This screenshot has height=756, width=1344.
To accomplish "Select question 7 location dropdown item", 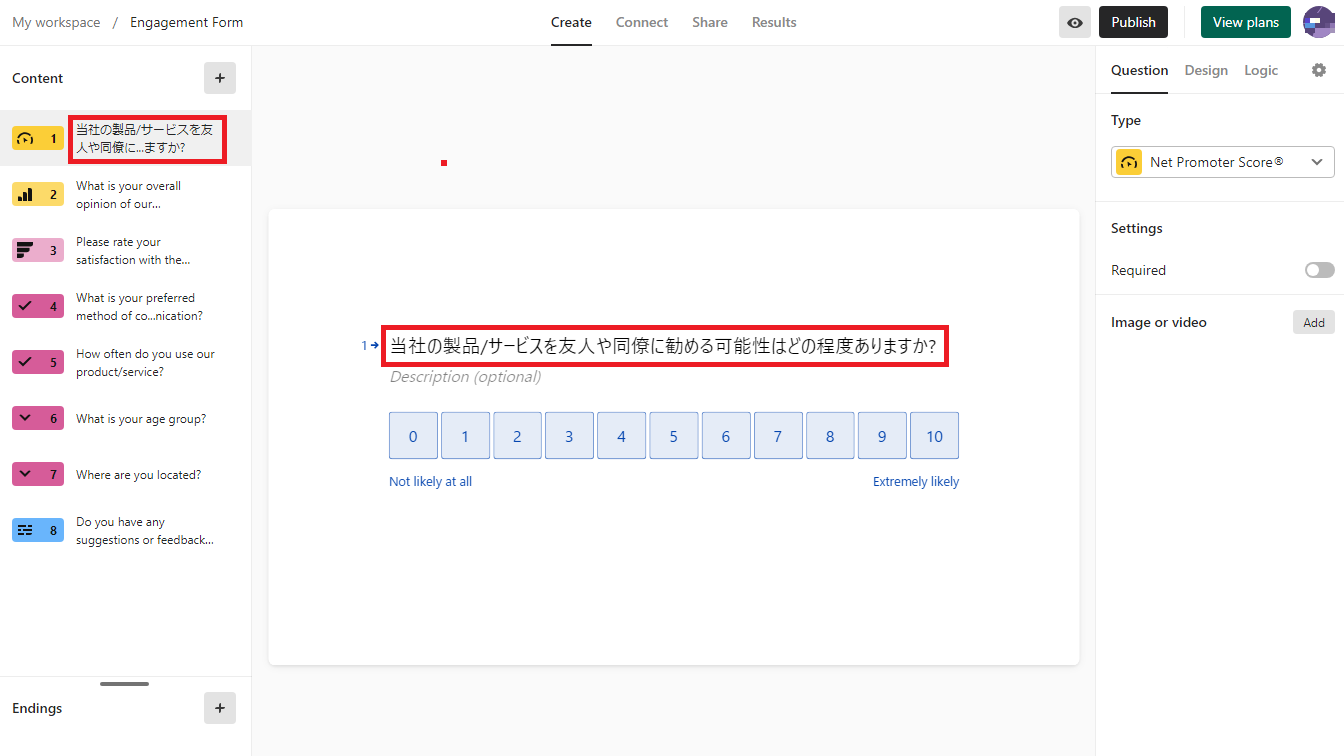I will pos(138,475).
